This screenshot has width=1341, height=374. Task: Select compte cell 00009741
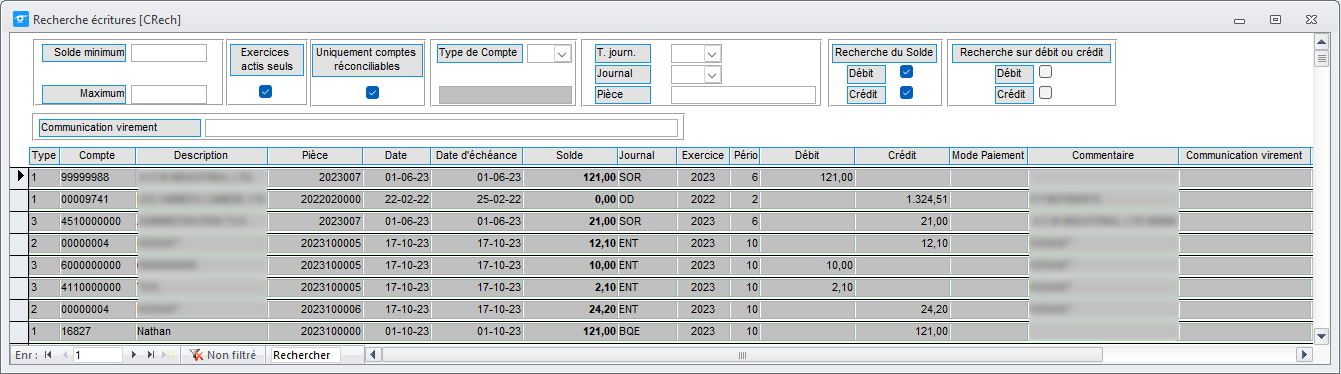pos(97,199)
